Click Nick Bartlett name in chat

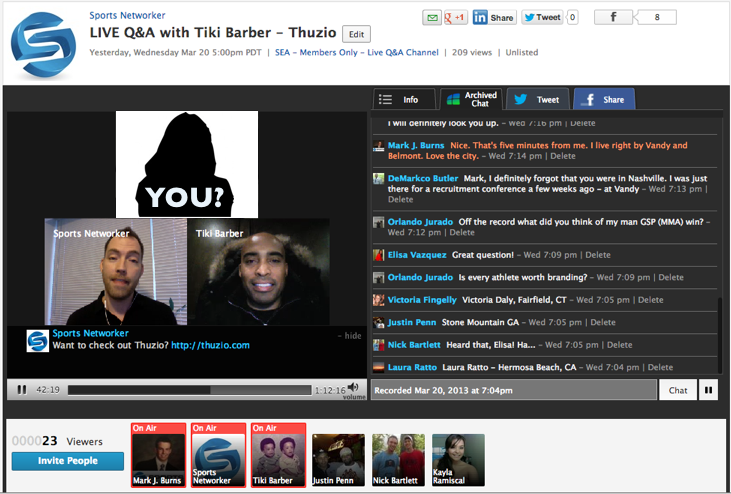tap(414, 345)
